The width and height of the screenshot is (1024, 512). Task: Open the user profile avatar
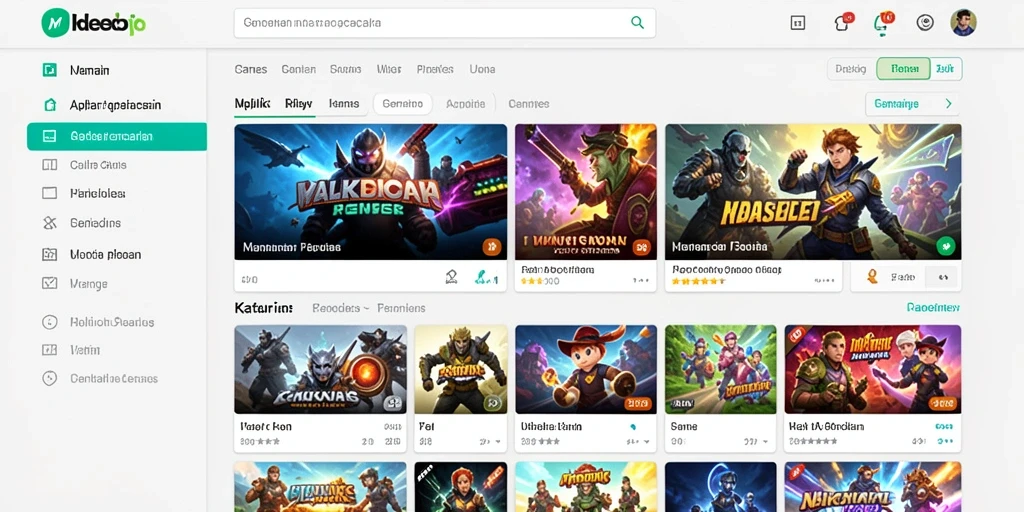pyautogui.click(x=963, y=23)
